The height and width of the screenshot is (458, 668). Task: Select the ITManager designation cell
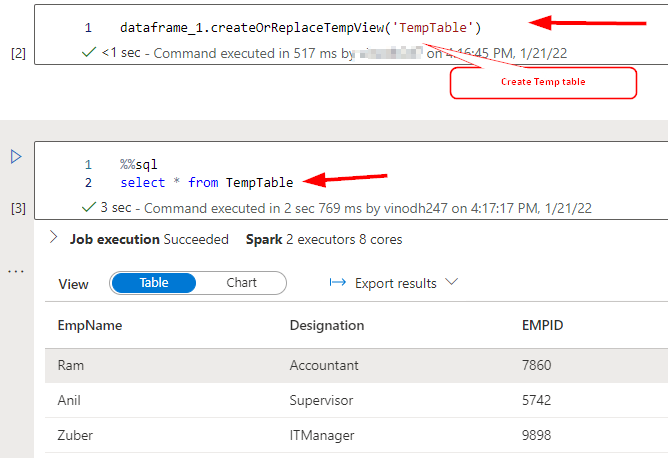click(x=321, y=435)
